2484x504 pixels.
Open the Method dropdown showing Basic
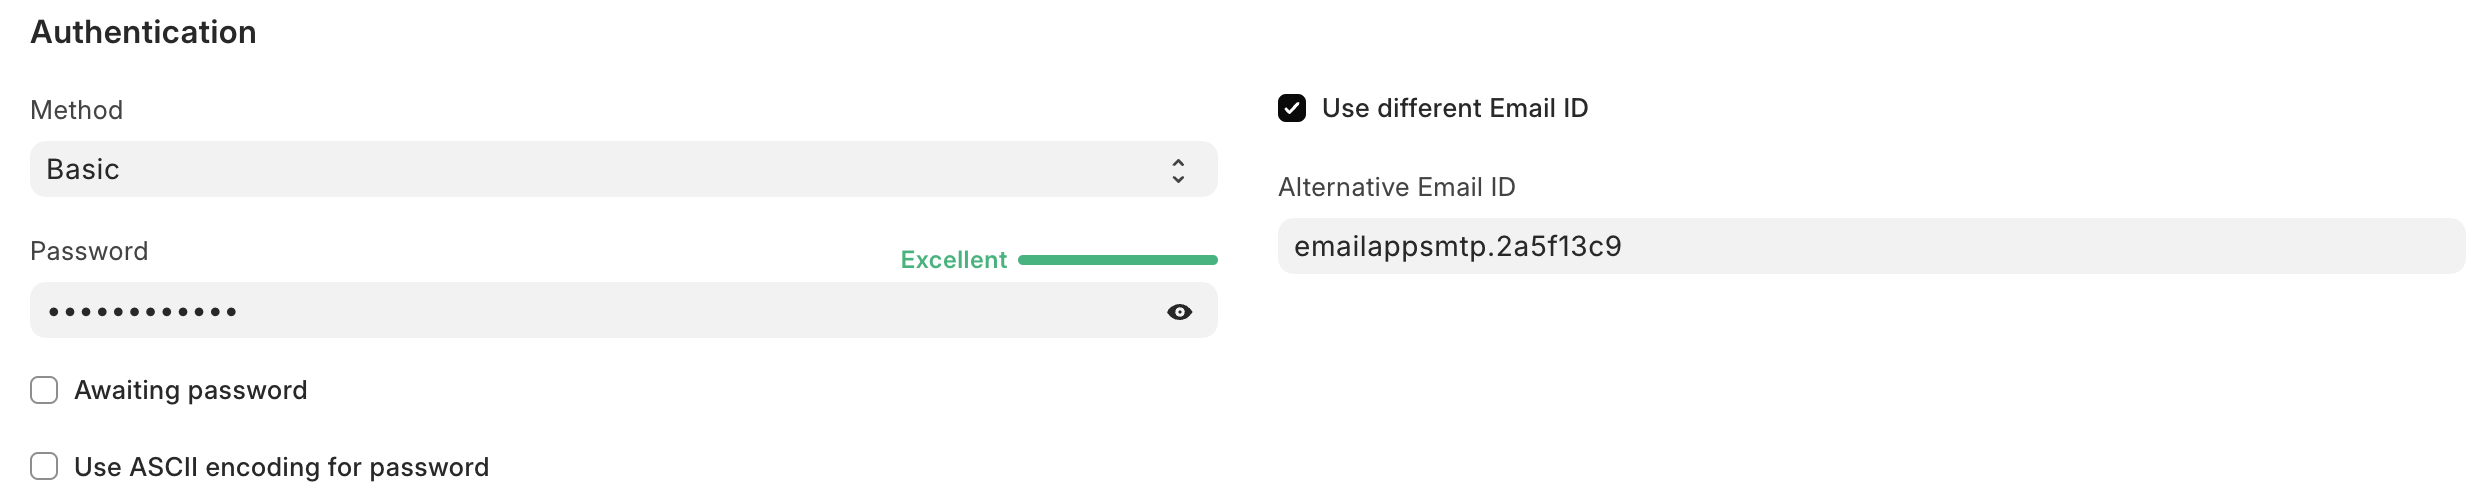622,169
